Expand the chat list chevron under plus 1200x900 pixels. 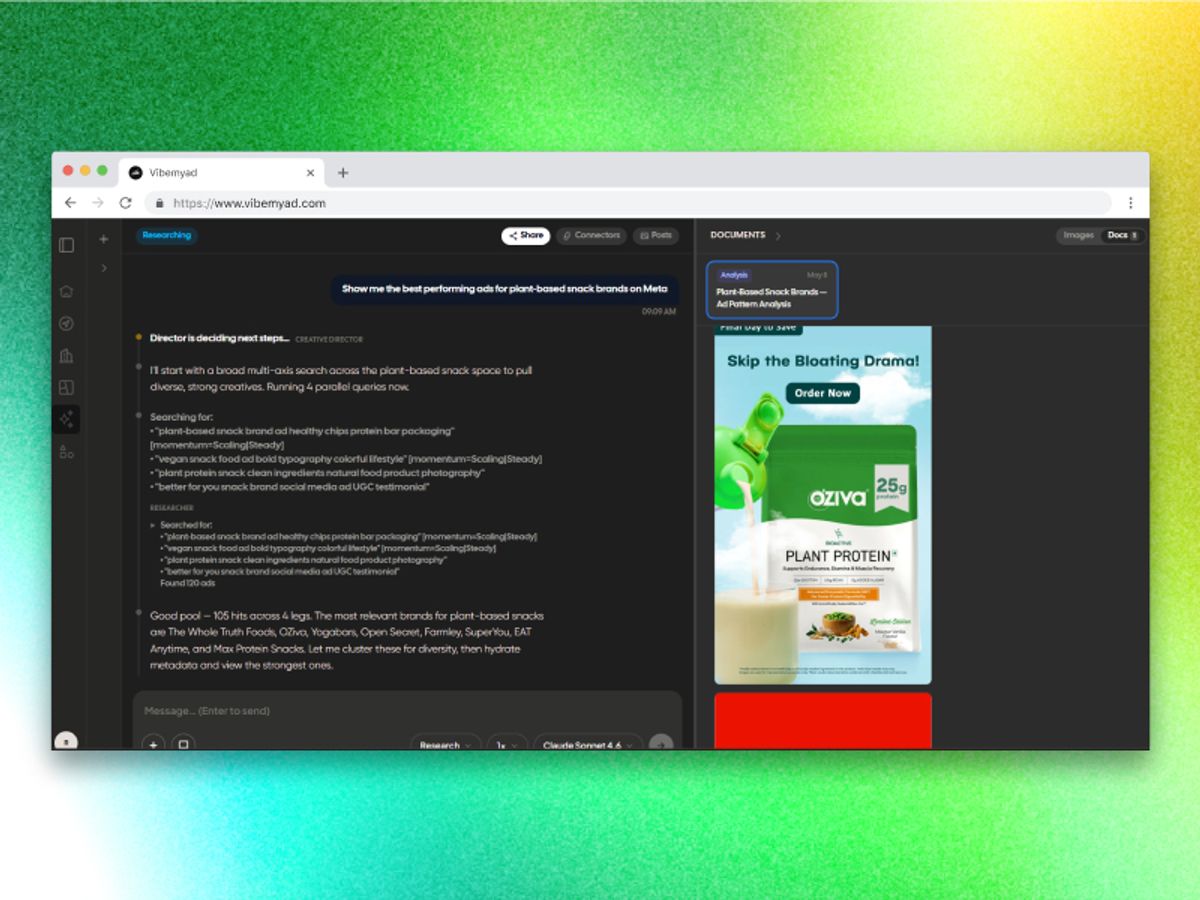[x=104, y=268]
